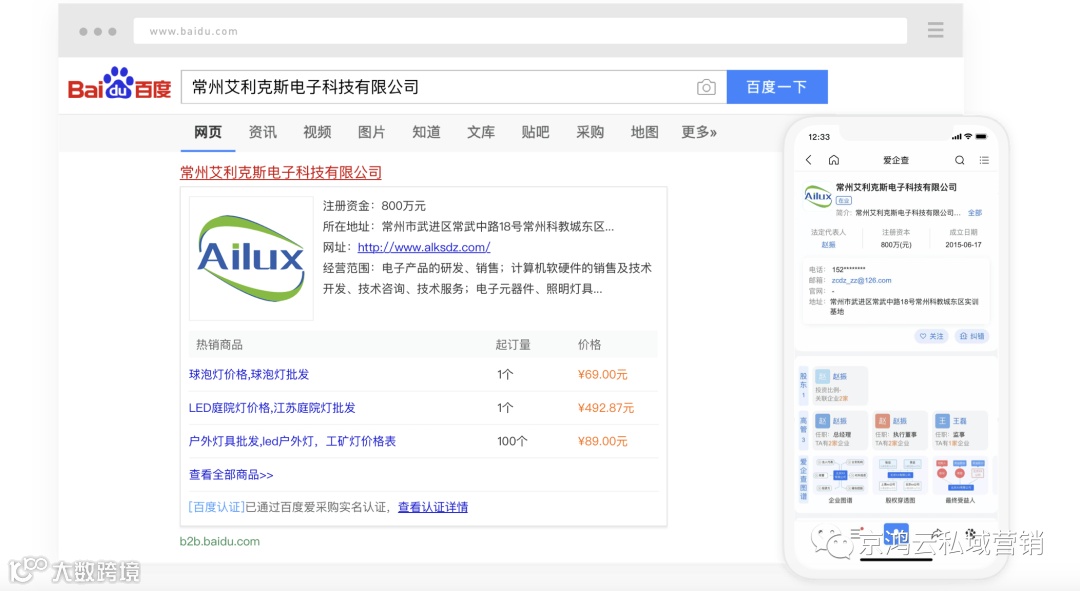Click the browser address bar www.baidu.com
Viewport: 1080px width, 591px height.
pos(520,31)
